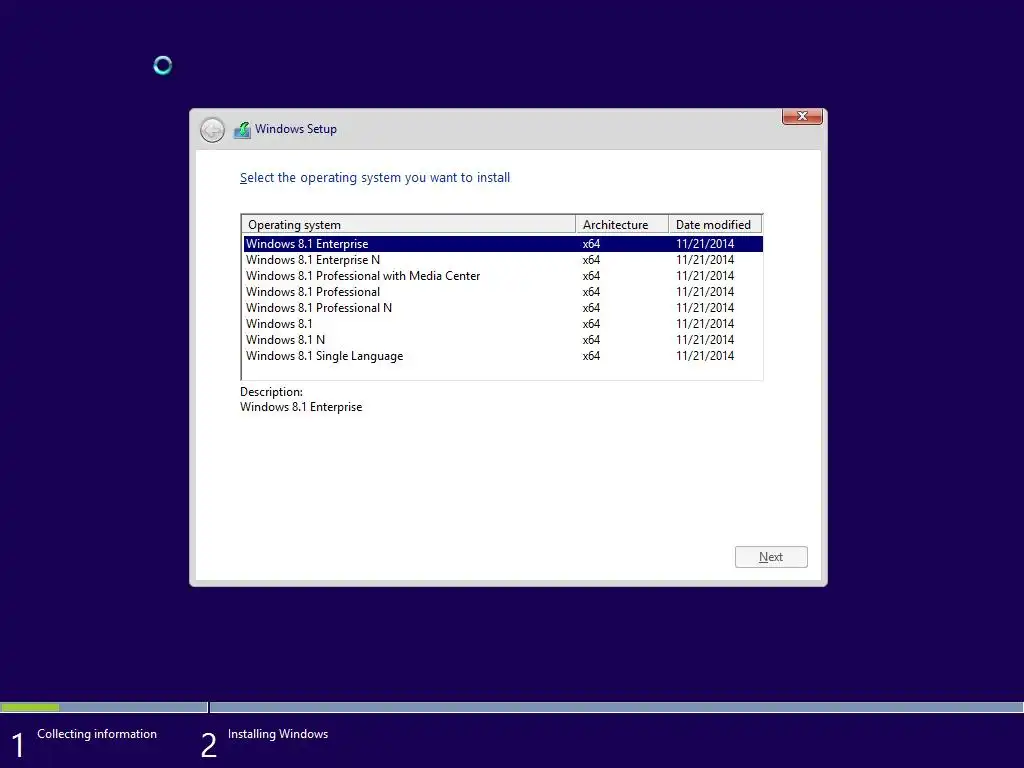Close the Windows Setup dialog
The width and height of the screenshot is (1024, 768).
pyautogui.click(x=802, y=116)
